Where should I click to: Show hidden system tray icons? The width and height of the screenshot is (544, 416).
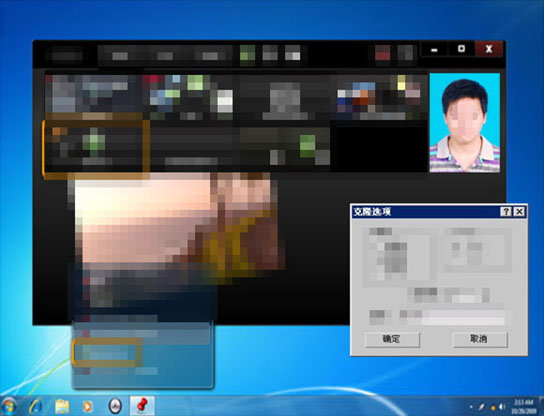click(x=471, y=406)
